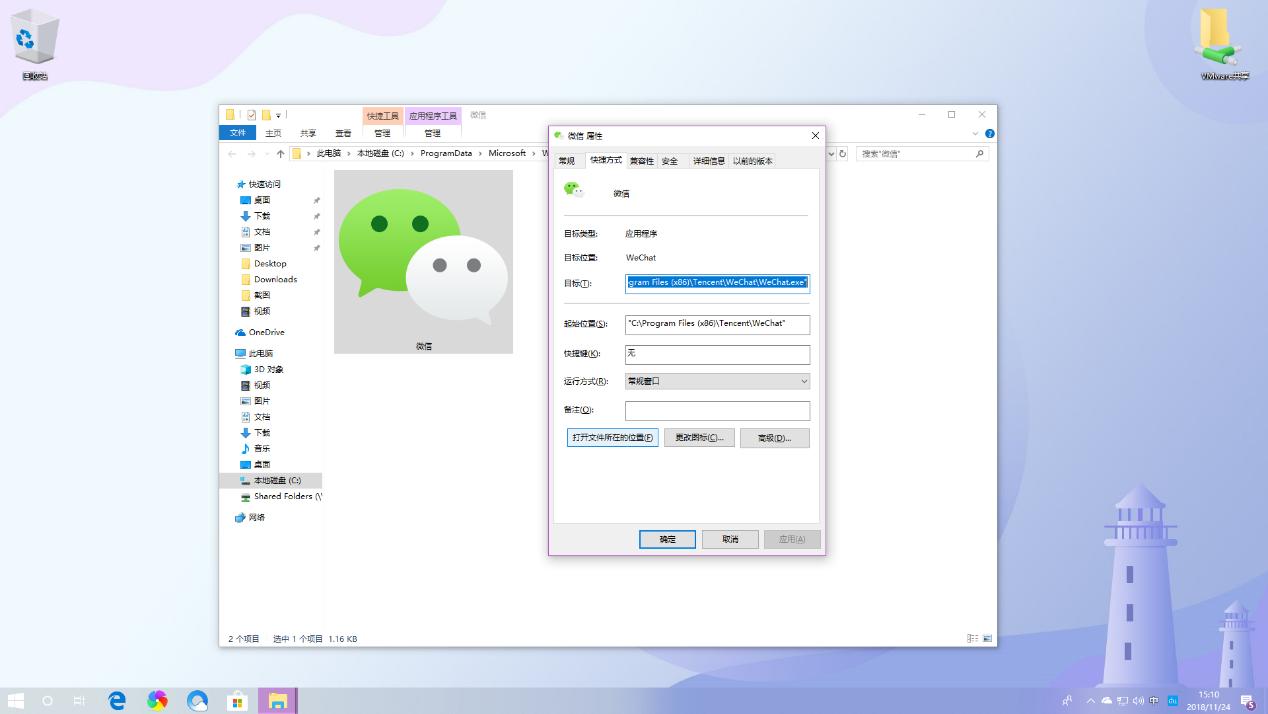Launch Microsoft Edge from the taskbar
The width and height of the screenshot is (1268, 714).
tap(117, 701)
